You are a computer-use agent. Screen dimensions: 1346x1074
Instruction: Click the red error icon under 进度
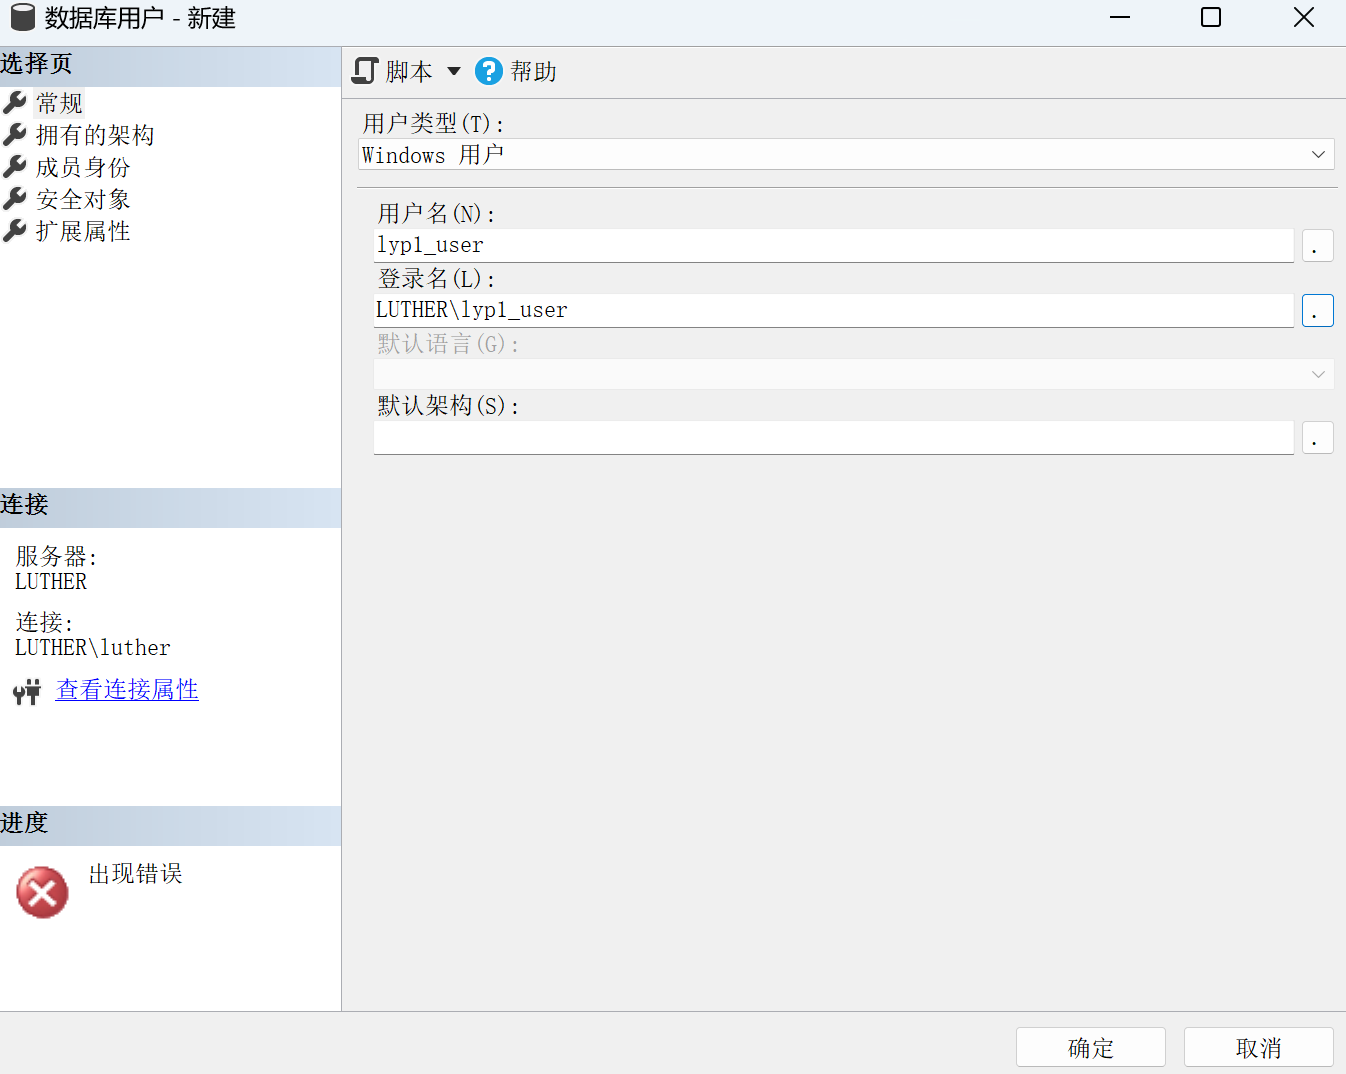[42, 891]
